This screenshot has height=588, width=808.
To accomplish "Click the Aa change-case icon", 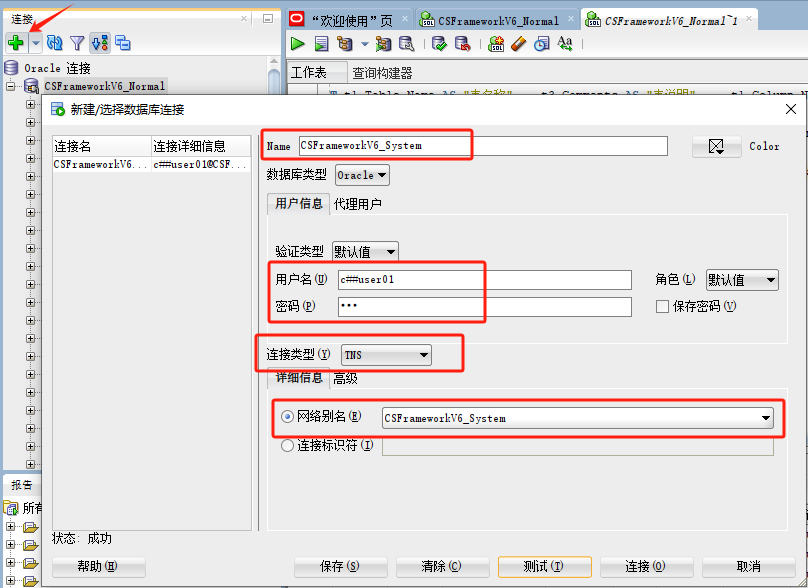I will pyautogui.click(x=565, y=44).
